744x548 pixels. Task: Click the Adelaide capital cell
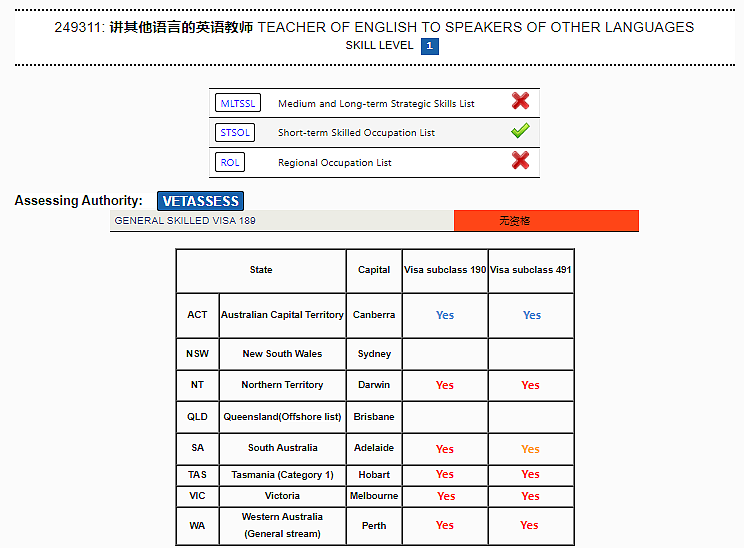374,448
